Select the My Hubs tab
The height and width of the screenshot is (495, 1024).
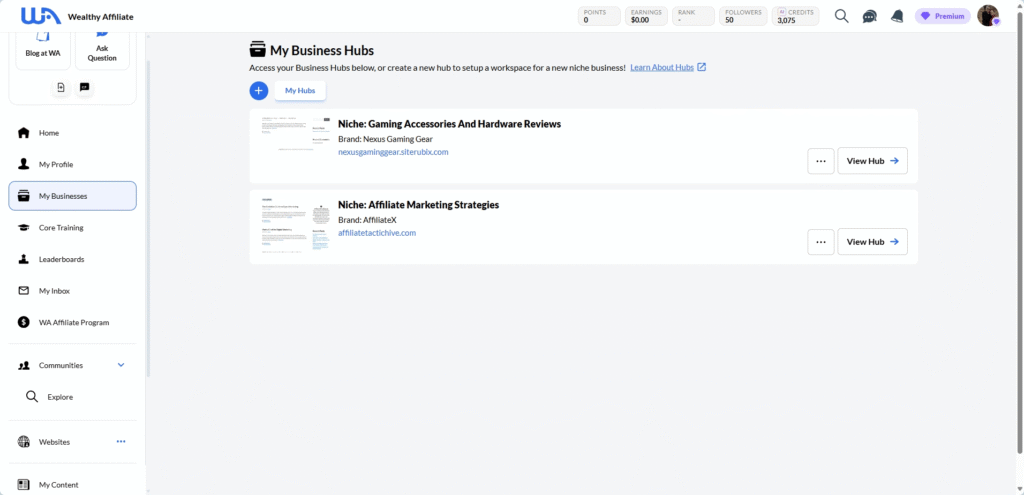pos(300,91)
